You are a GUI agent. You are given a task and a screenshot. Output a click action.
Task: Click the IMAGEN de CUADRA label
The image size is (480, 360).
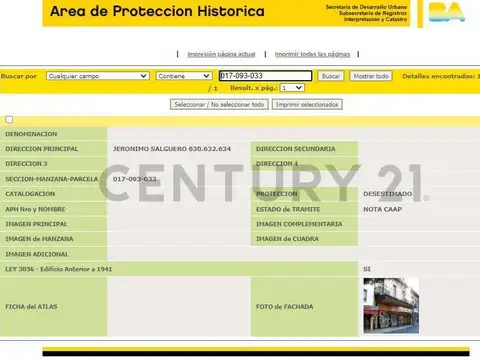(287, 239)
